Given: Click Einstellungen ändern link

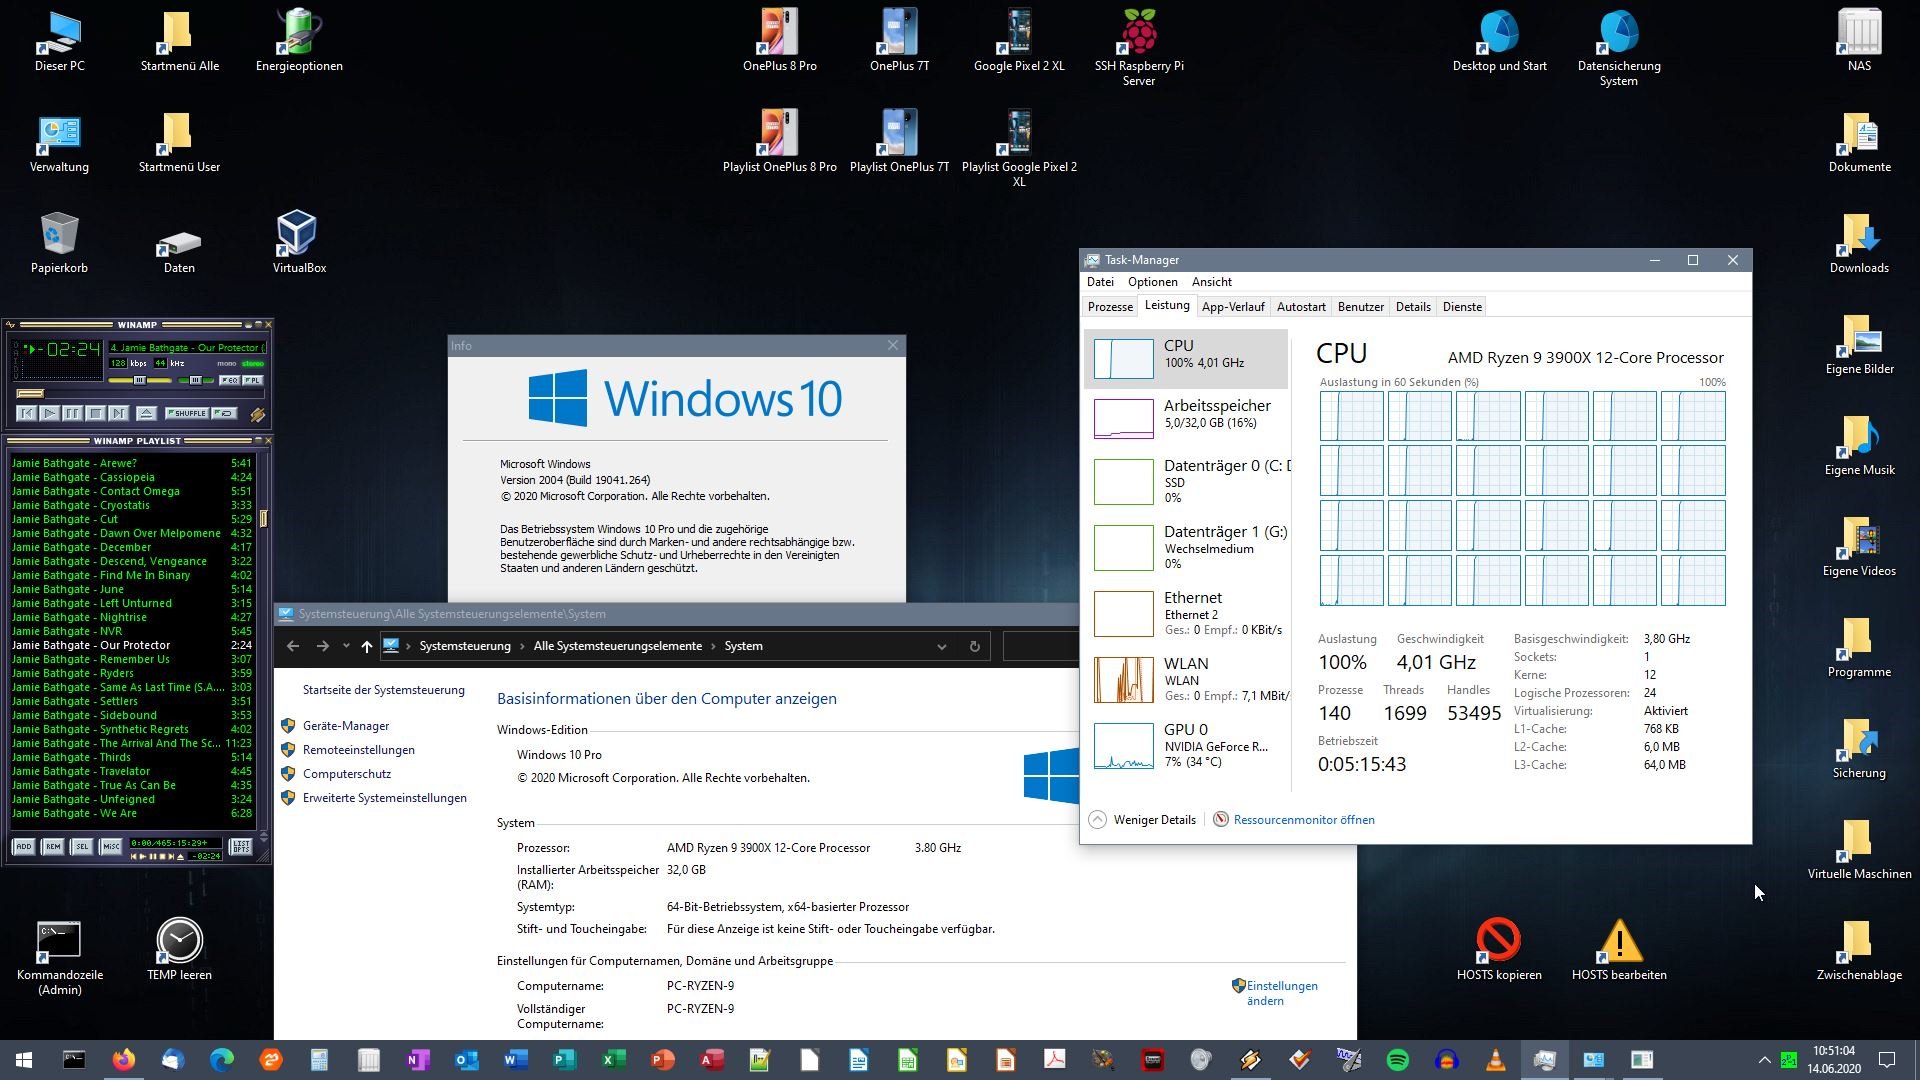Looking at the screenshot, I should [x=1281, y=993].
